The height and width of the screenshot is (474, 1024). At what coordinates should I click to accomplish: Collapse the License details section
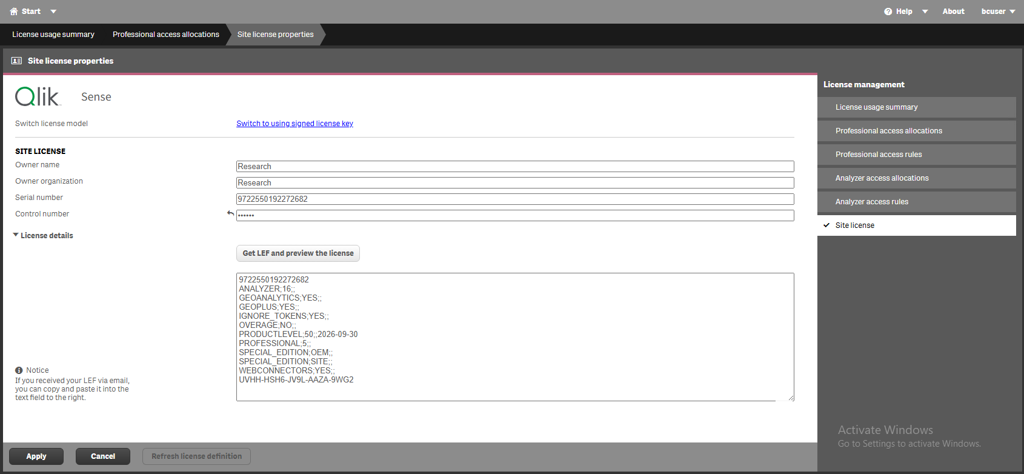(x=43, y=236)
